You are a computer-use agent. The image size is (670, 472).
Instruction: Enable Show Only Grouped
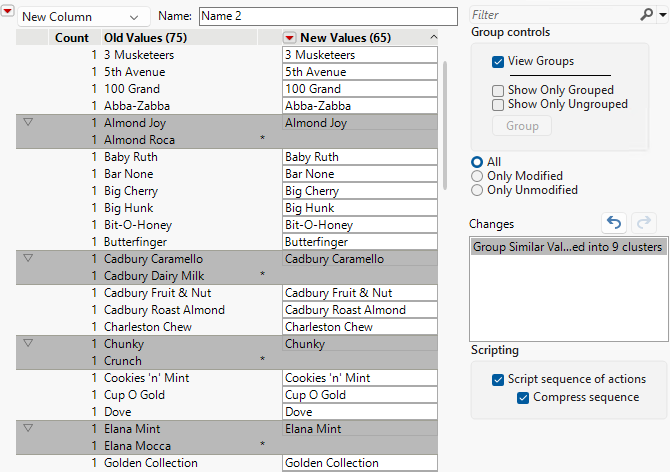coord(498,91)
